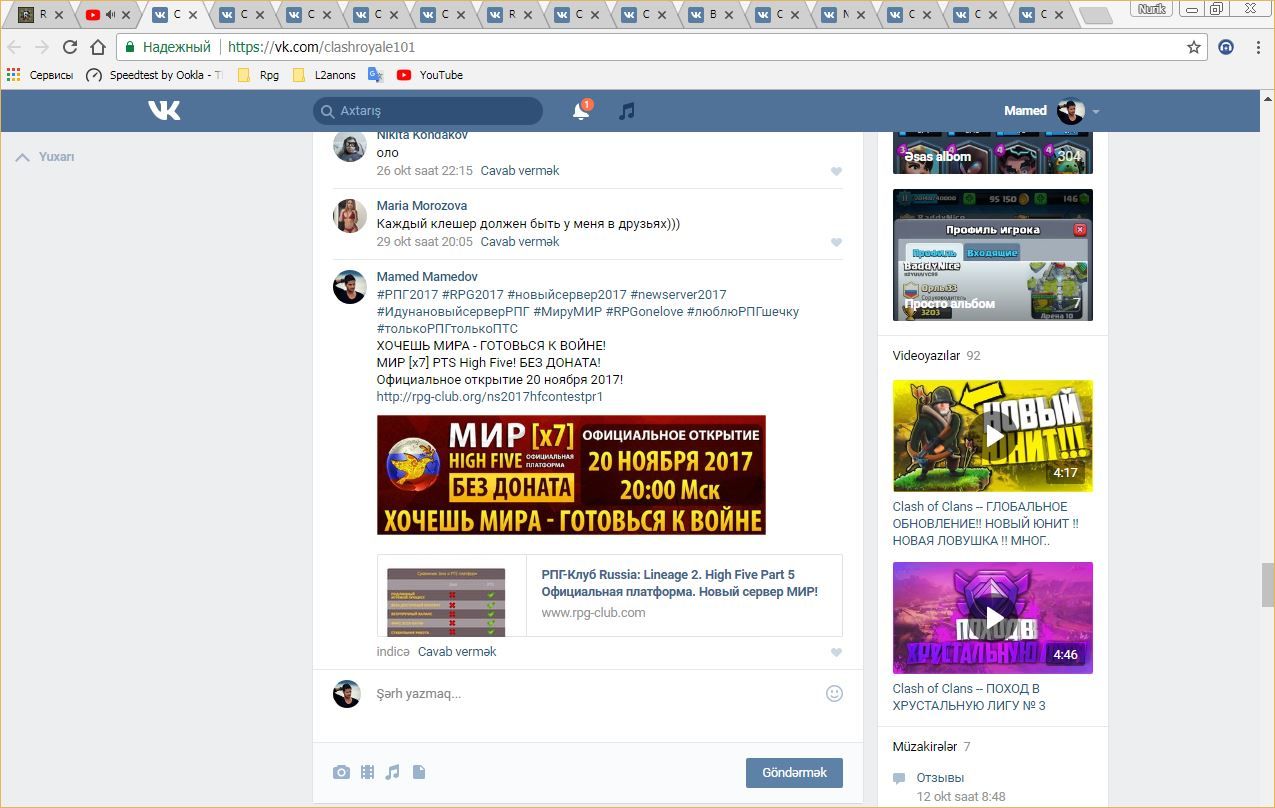
Task: Open the Google Translate bookmark icon
Action: pyautogui.click(x=376, y=75)
